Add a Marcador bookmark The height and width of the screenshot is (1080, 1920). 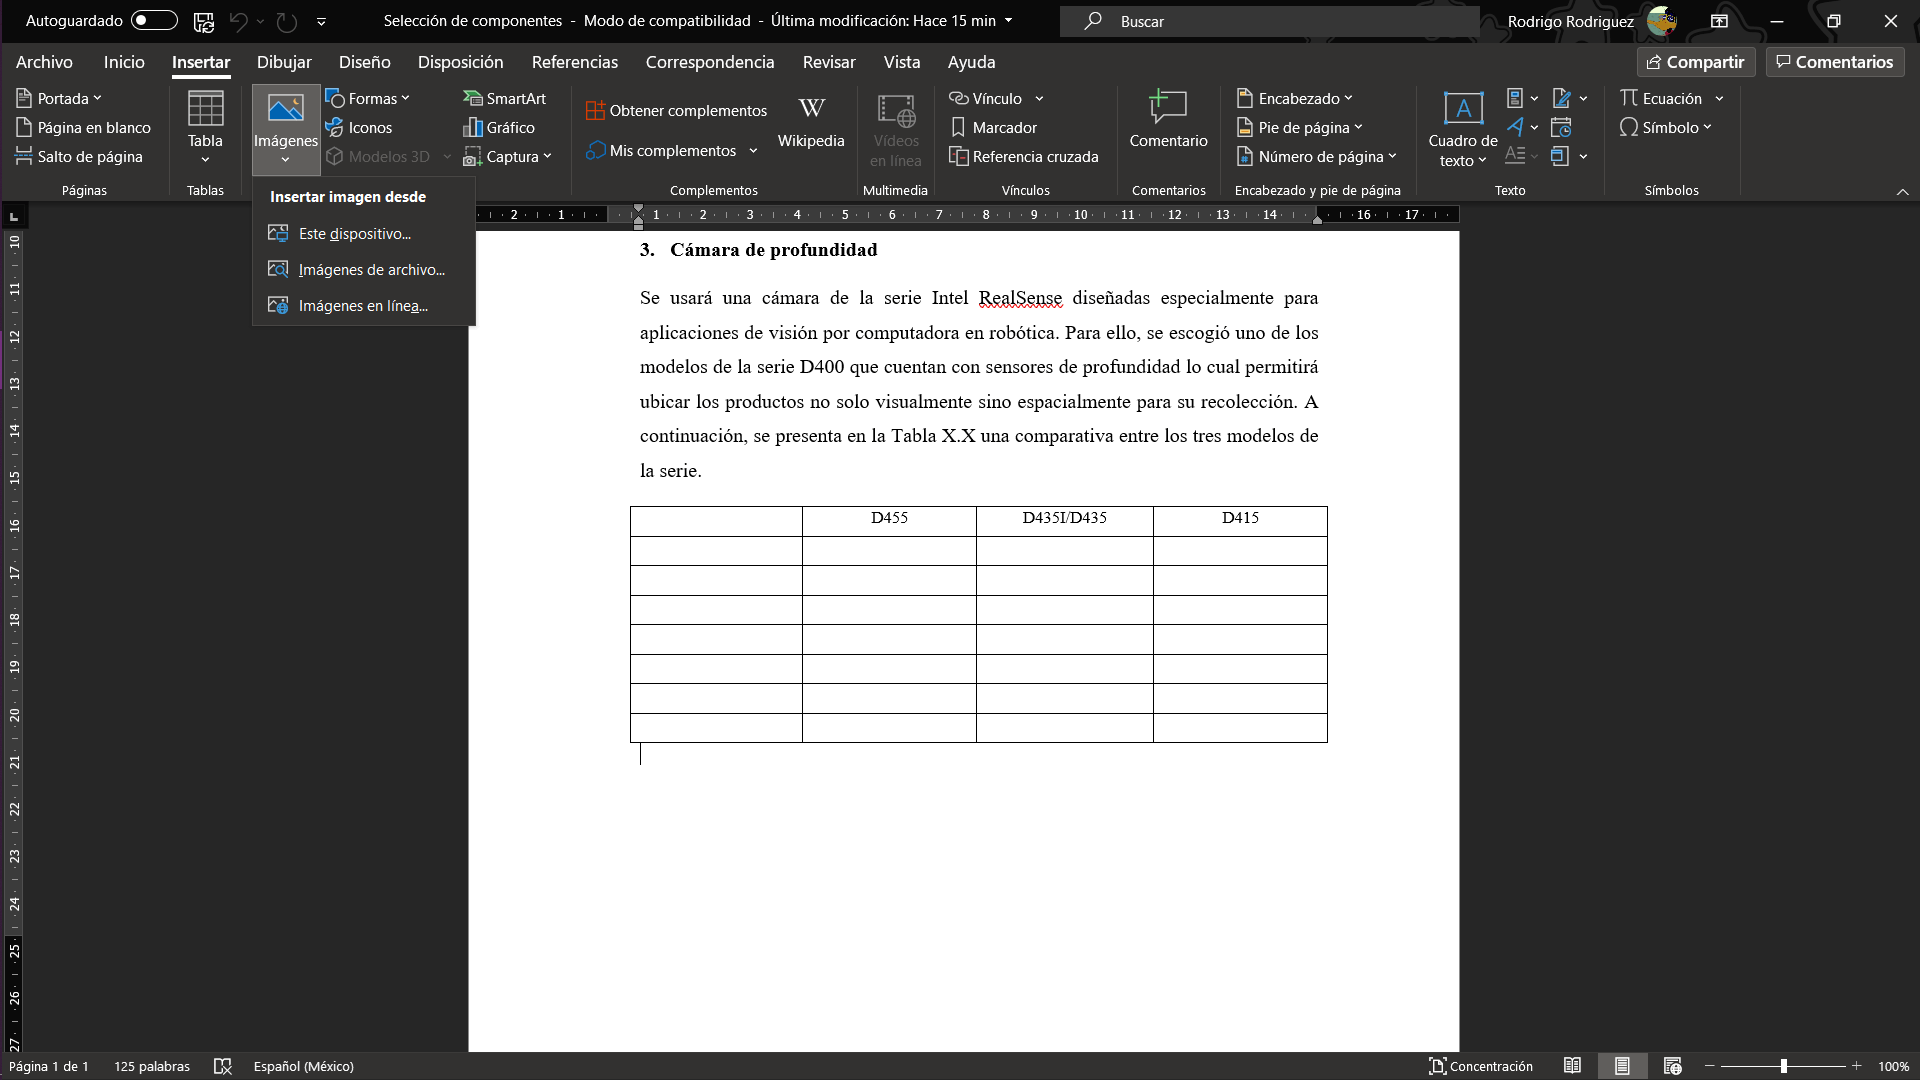tap(993, 127)
